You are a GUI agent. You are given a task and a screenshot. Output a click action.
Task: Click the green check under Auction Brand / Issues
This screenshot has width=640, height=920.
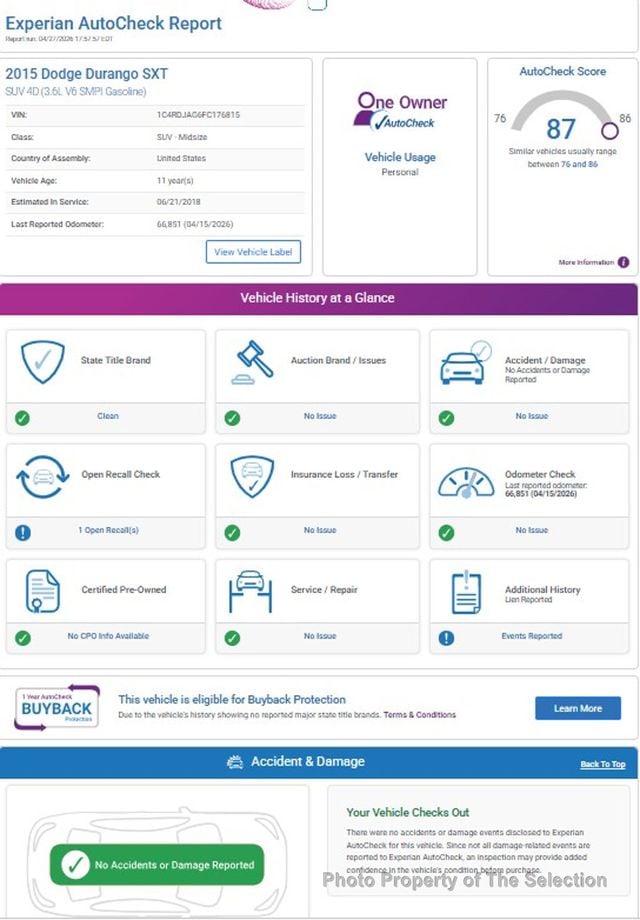pos(232,418)
